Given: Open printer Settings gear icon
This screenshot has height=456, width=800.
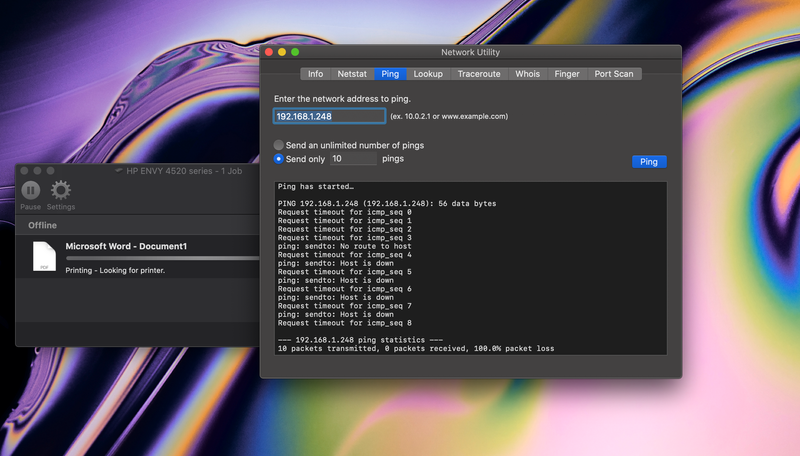Looking at the screenshot, I should coord(61,190).
